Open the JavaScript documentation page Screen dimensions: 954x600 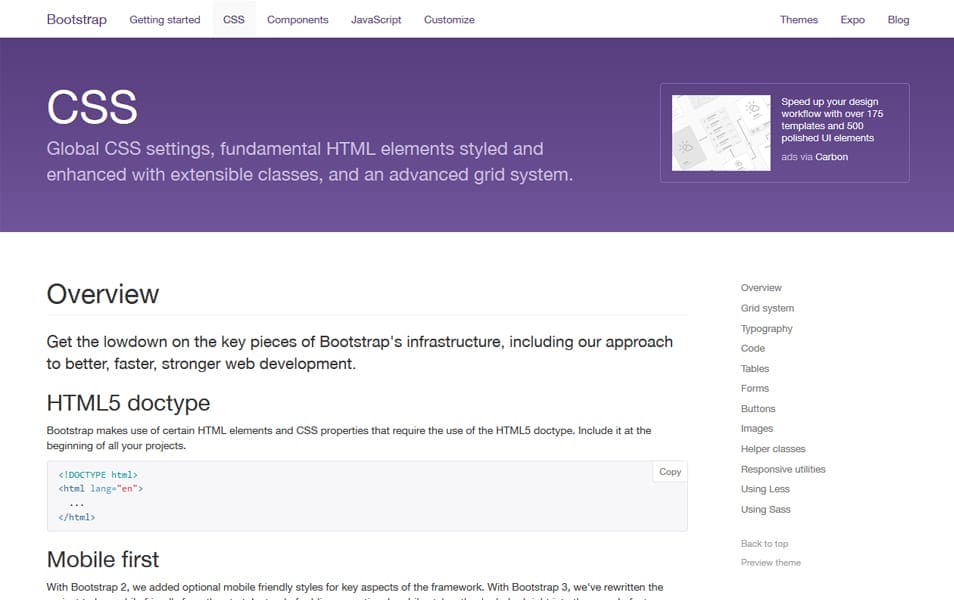pos(376,19)
